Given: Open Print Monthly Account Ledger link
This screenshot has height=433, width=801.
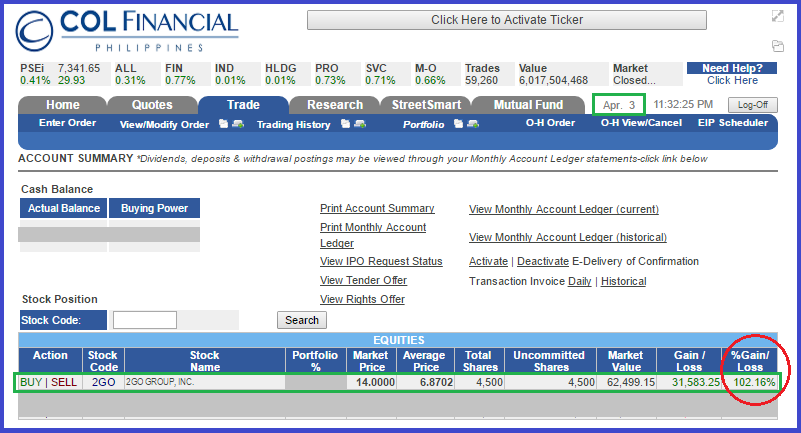Looking at the screenshot, I should coord(373,235).
